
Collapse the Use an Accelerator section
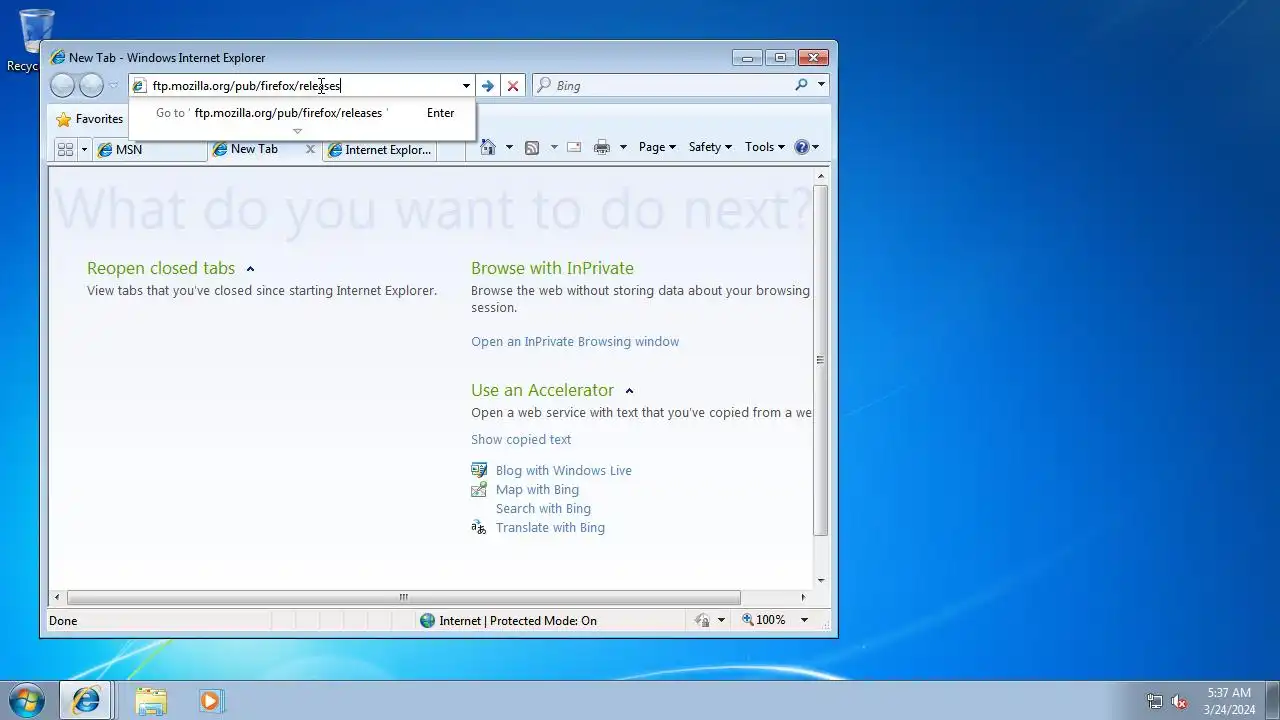[629, 391]
